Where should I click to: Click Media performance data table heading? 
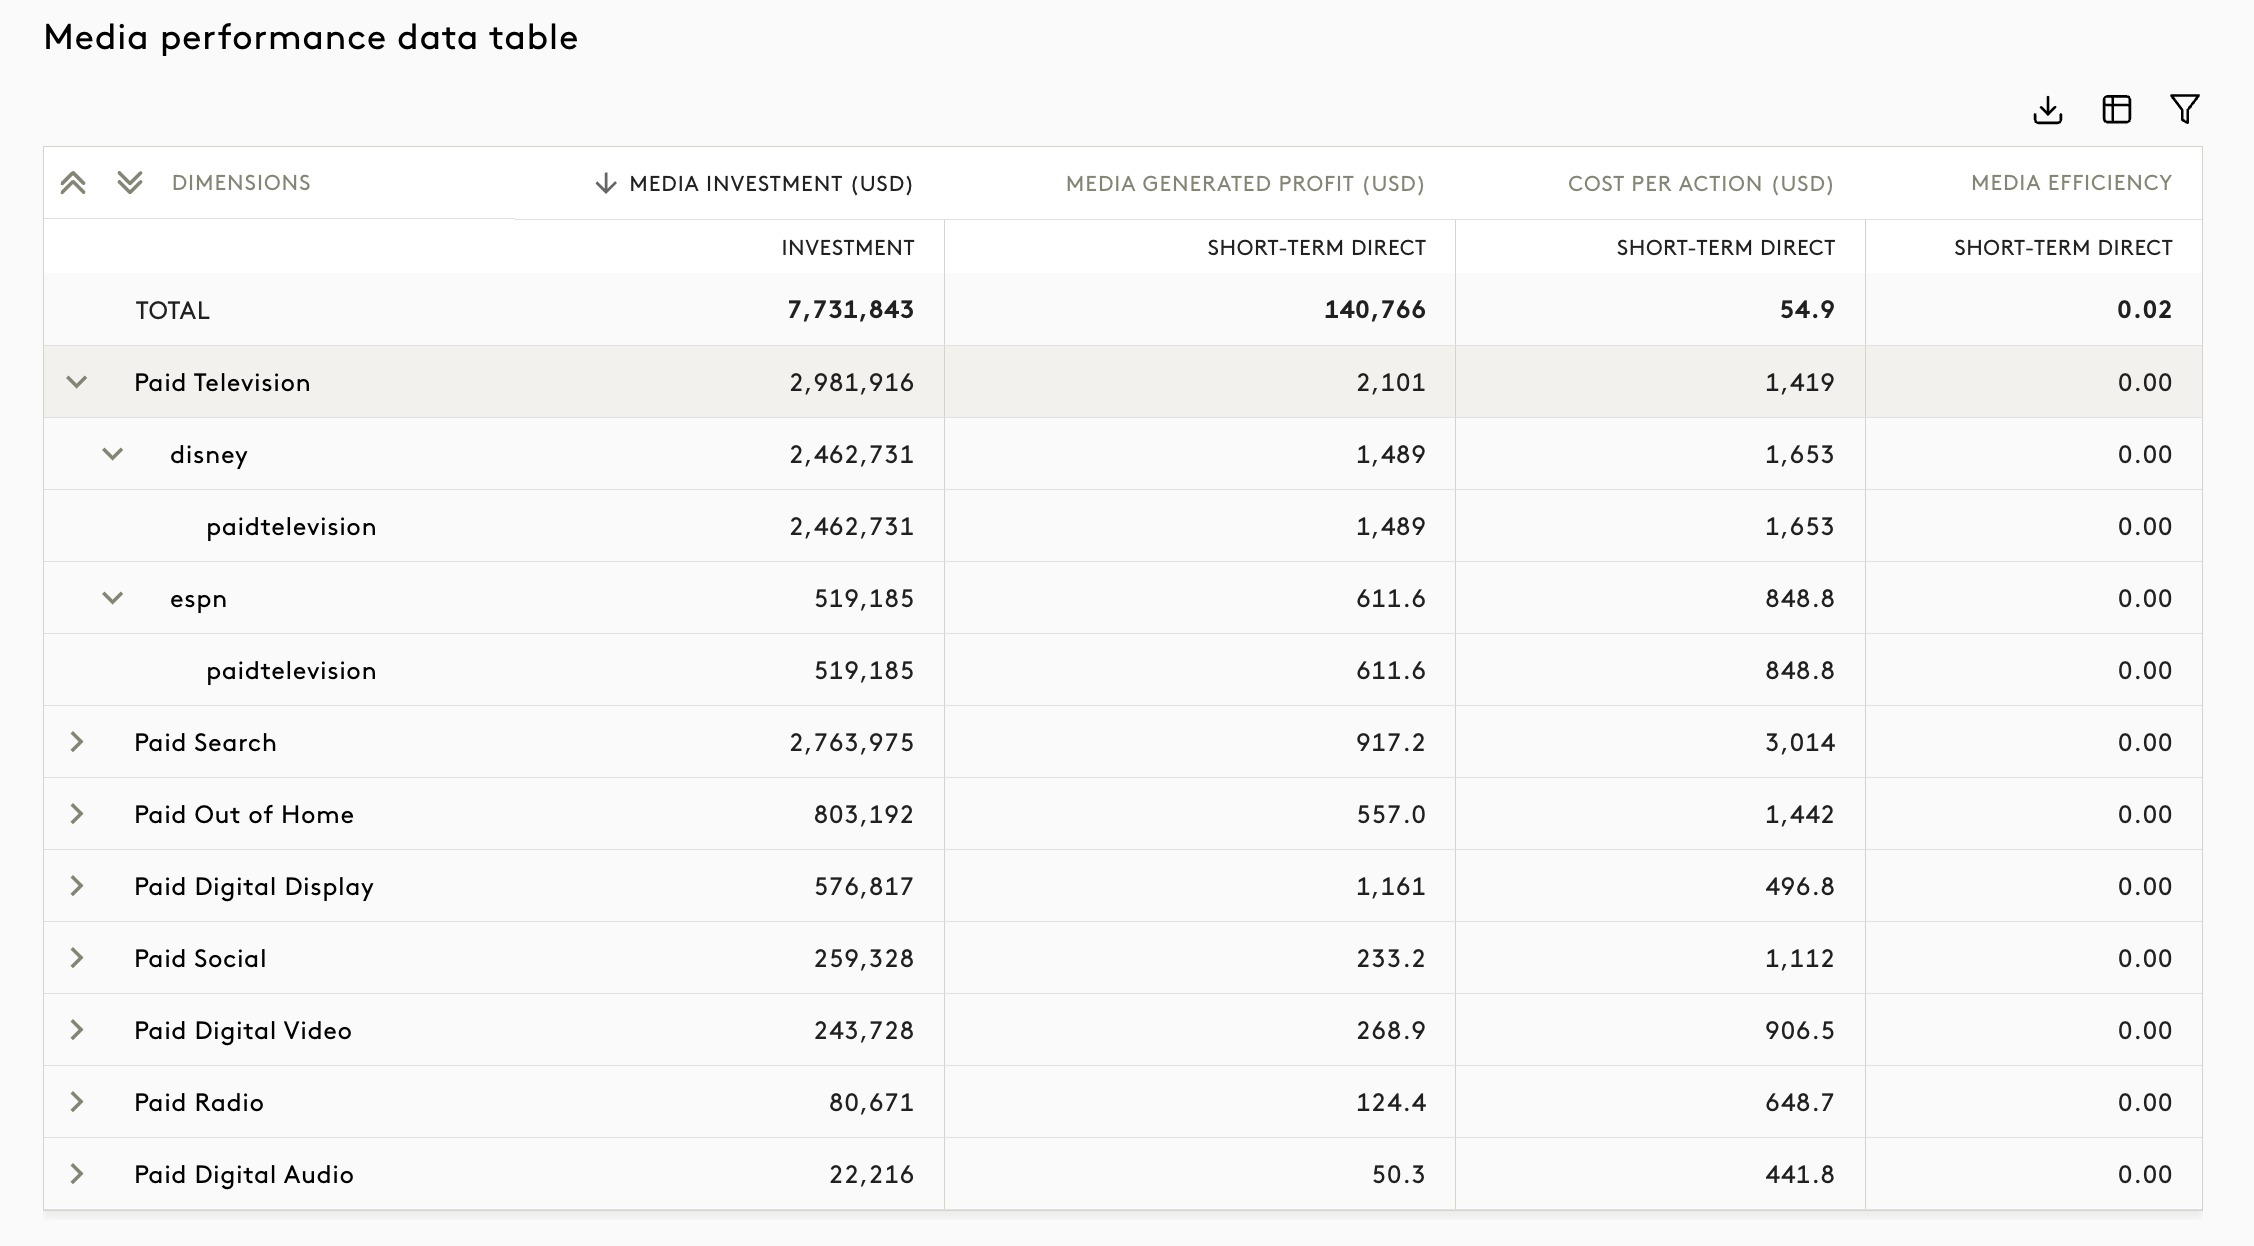311,38
